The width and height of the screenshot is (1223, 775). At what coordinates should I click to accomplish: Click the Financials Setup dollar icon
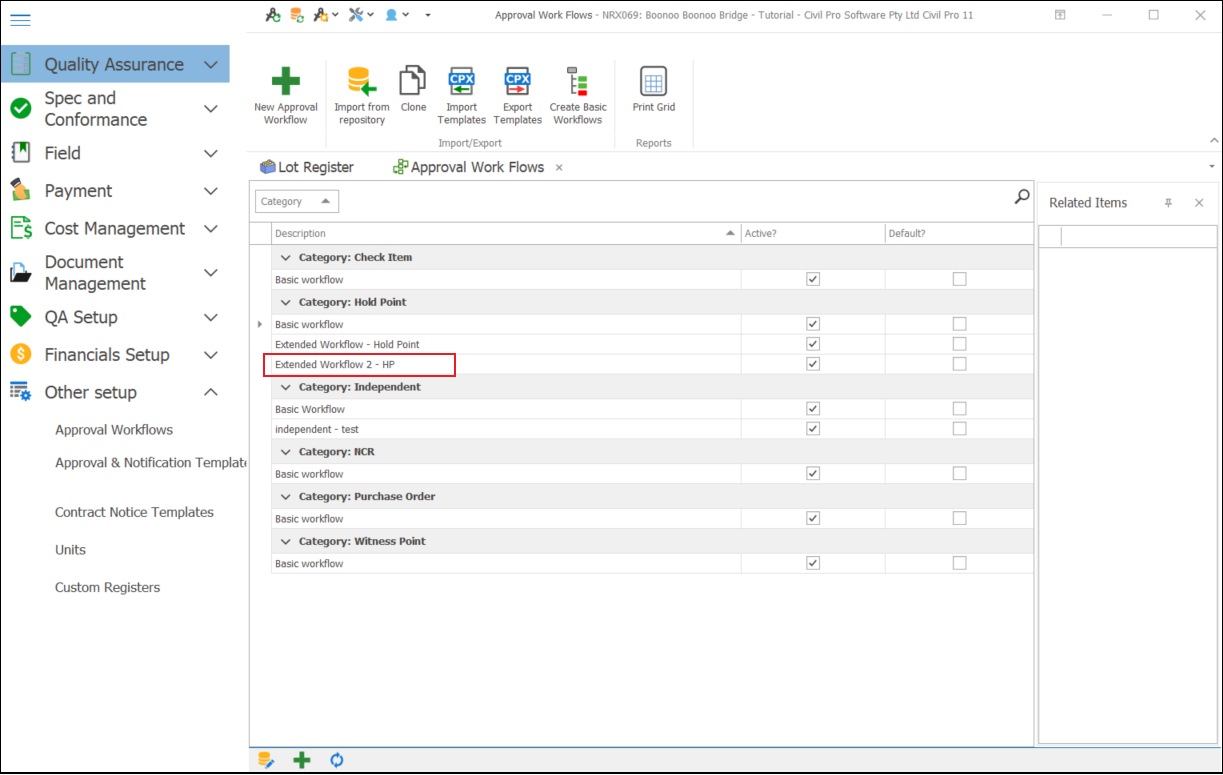tap(20, 354)
